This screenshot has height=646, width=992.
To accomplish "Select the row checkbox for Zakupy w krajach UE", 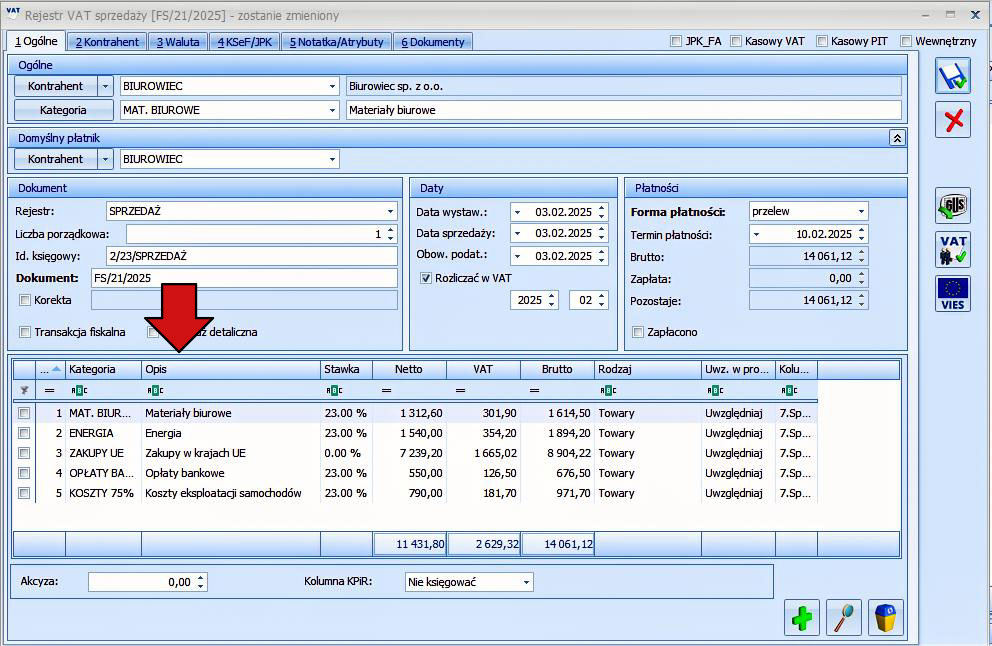I will coord(24,453).
